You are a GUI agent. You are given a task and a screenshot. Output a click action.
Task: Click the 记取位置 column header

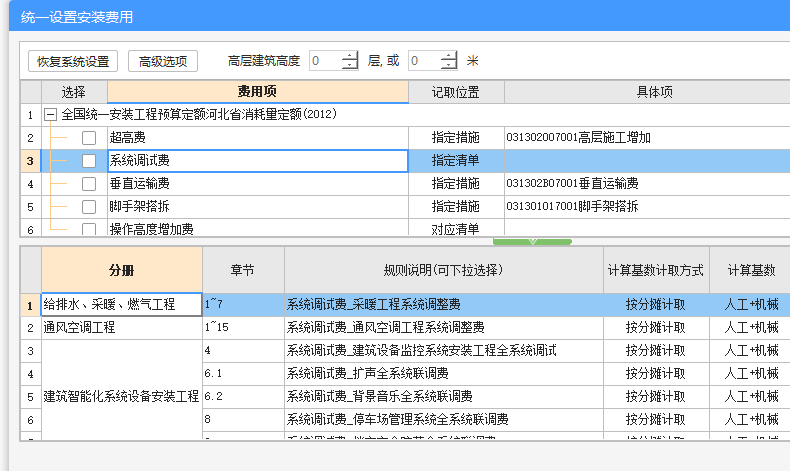coord(456,92)
